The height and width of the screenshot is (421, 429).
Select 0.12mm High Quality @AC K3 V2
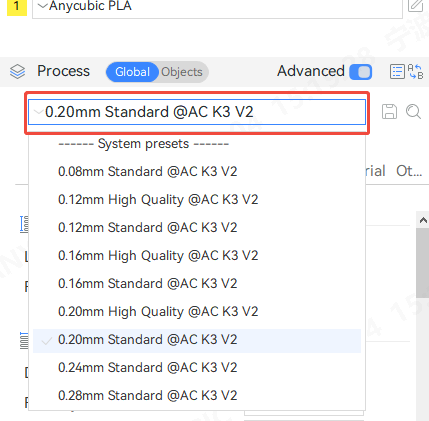197,200
